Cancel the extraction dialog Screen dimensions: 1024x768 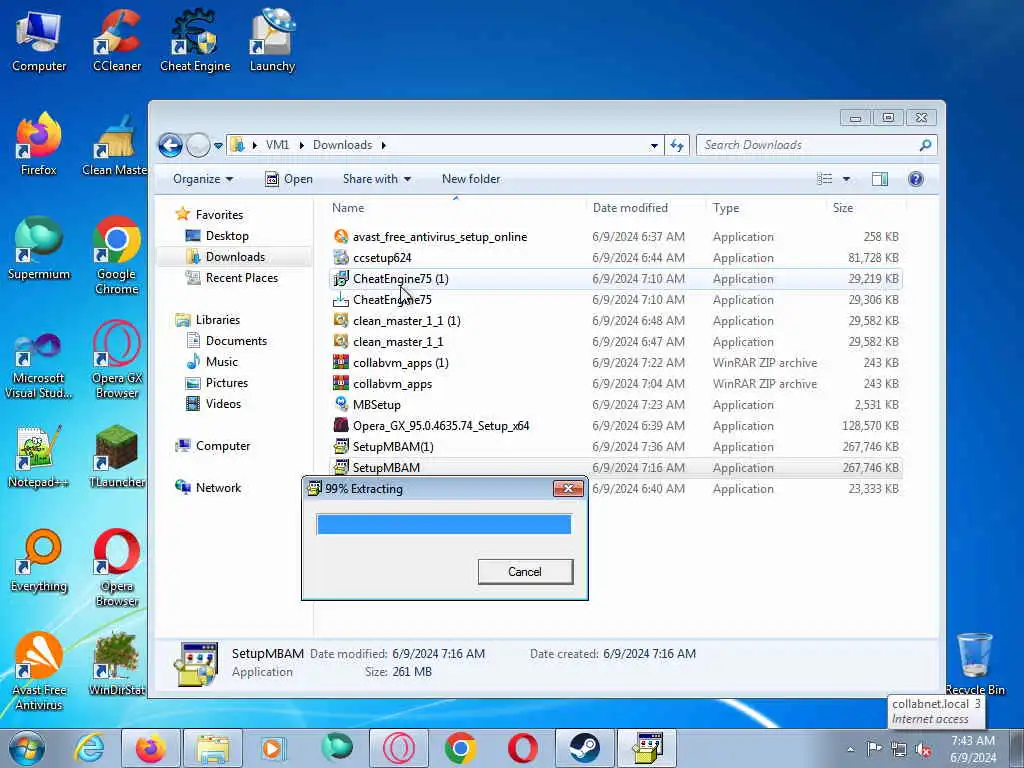tap(525, 571)
